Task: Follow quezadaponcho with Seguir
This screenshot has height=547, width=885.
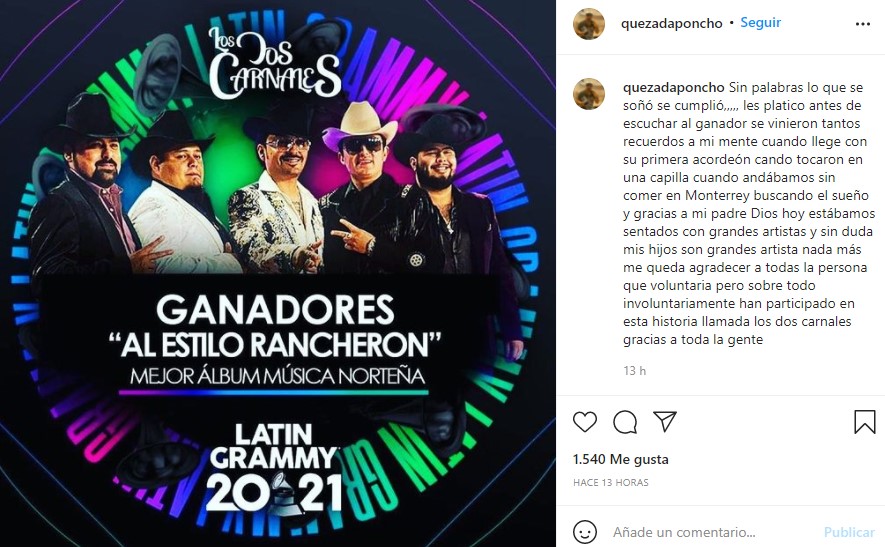Action: [x=760, y=23]
